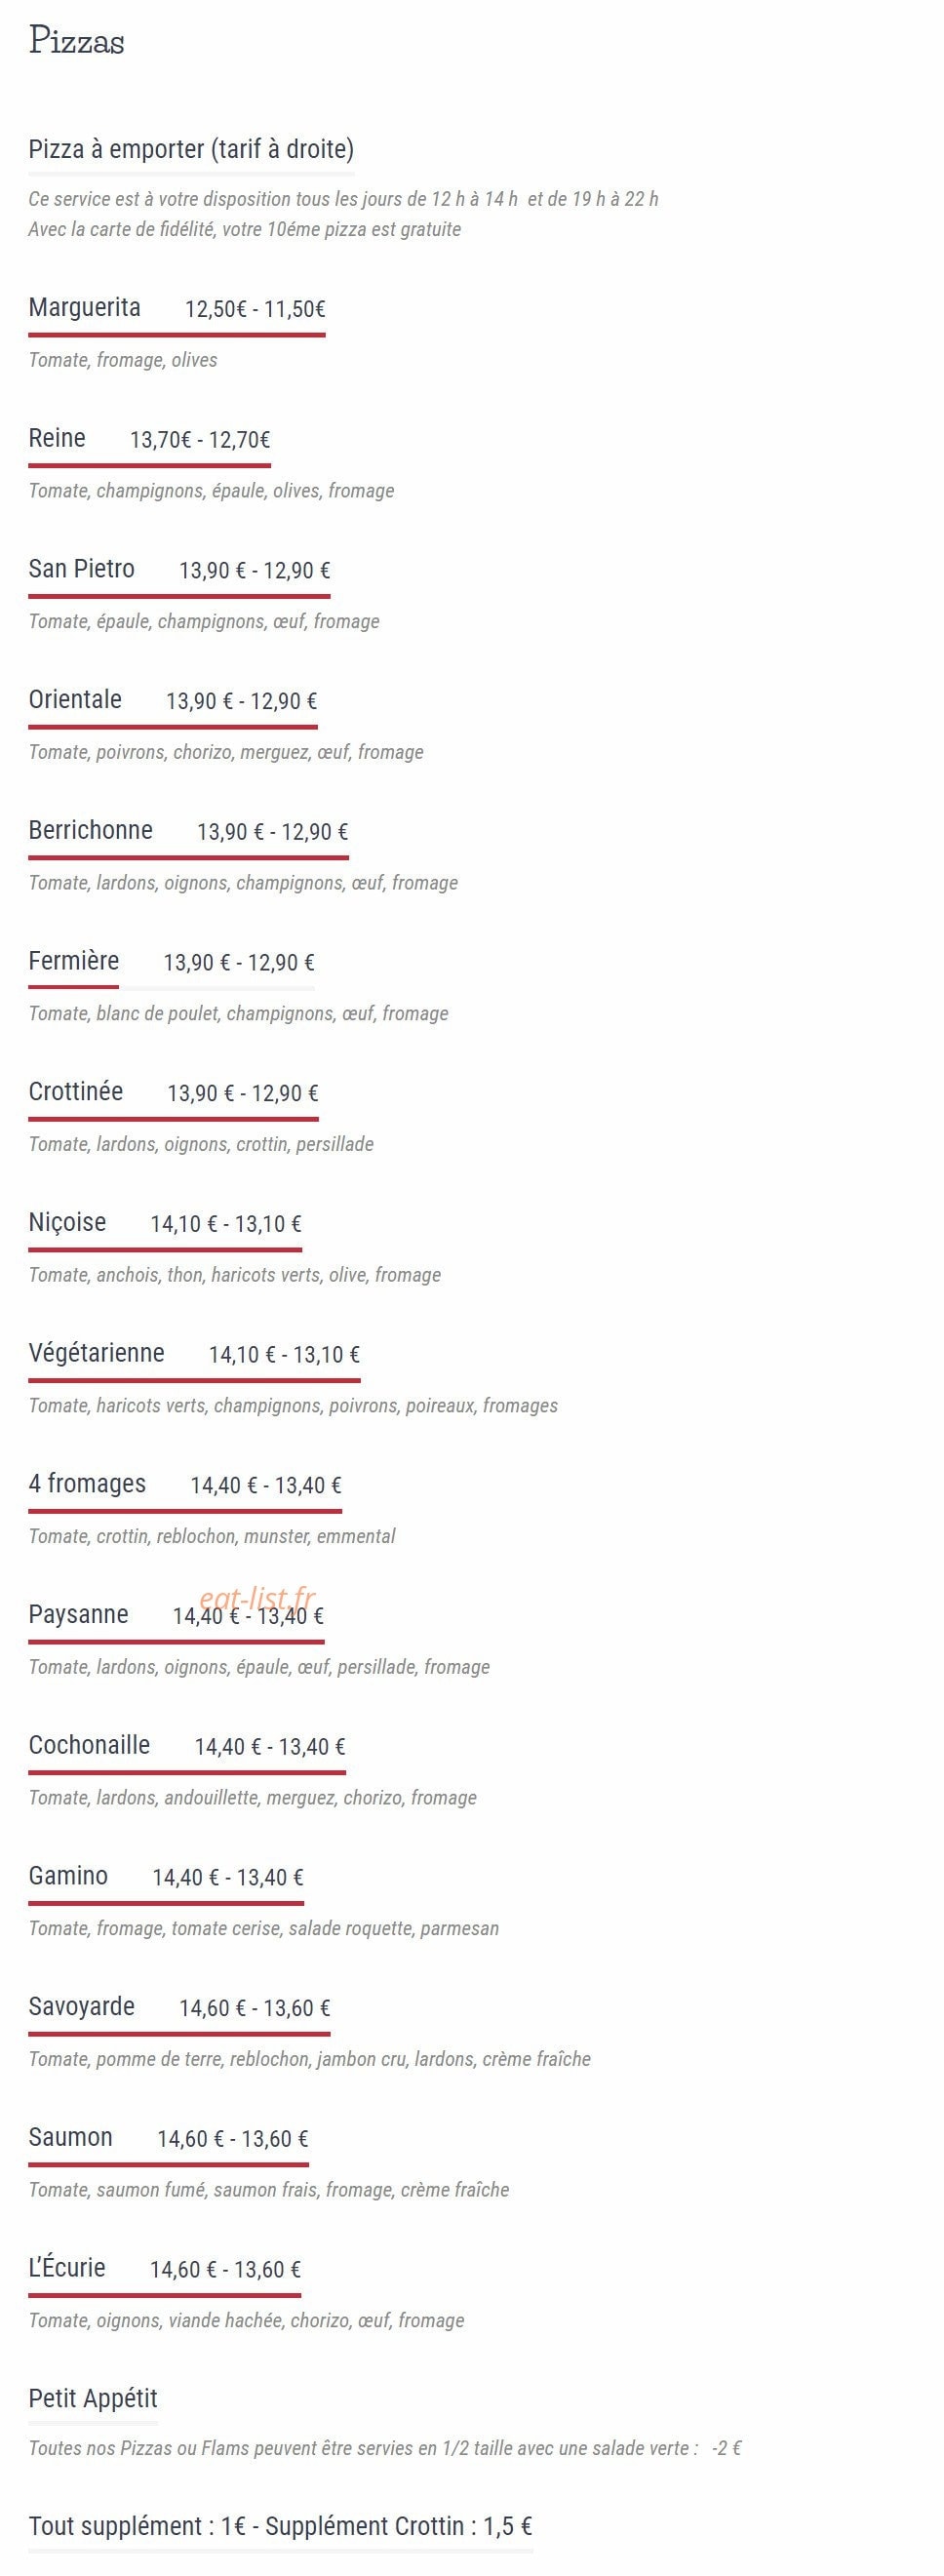Click the Berrichonne pizza title

[x=91, y=830]
